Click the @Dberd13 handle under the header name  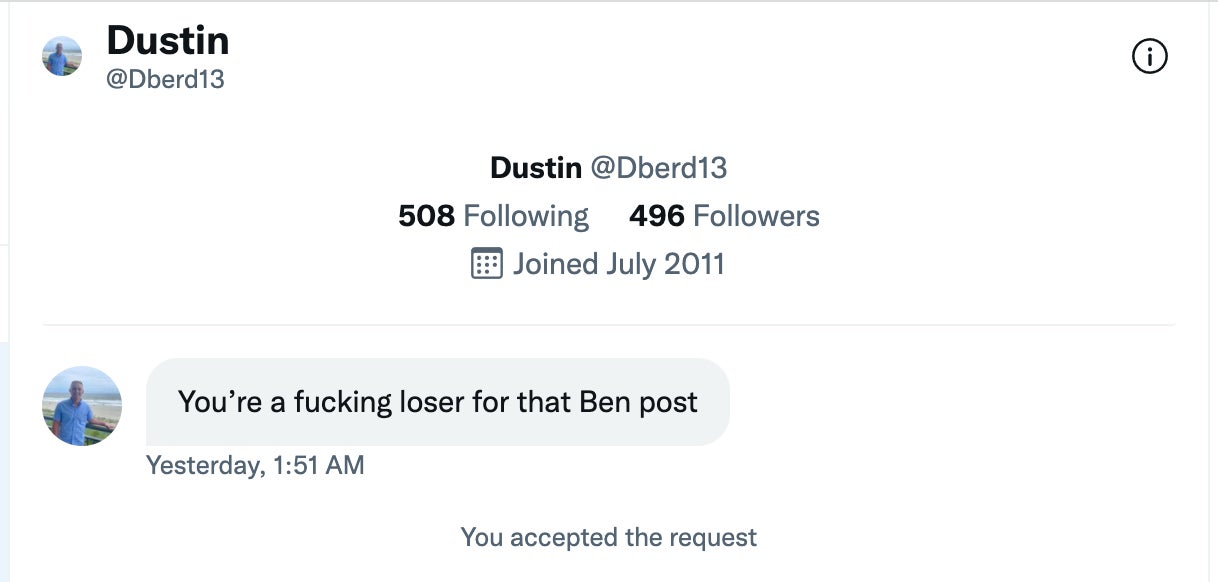165,80
